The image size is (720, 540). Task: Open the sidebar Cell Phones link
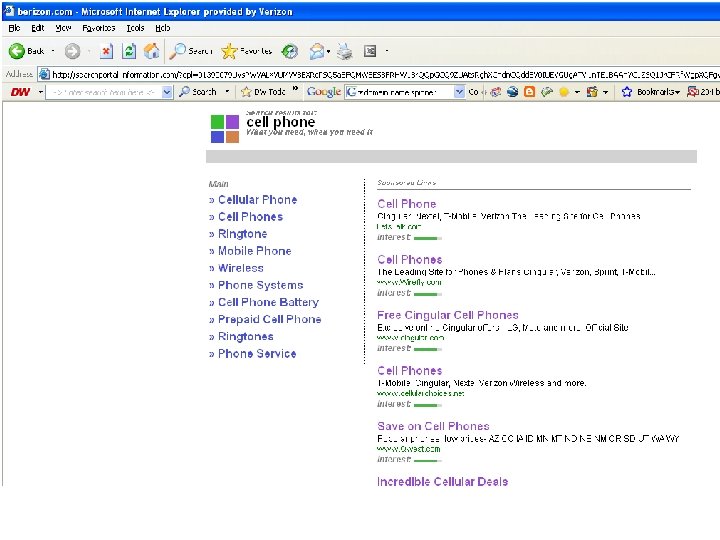pos(250,217)
